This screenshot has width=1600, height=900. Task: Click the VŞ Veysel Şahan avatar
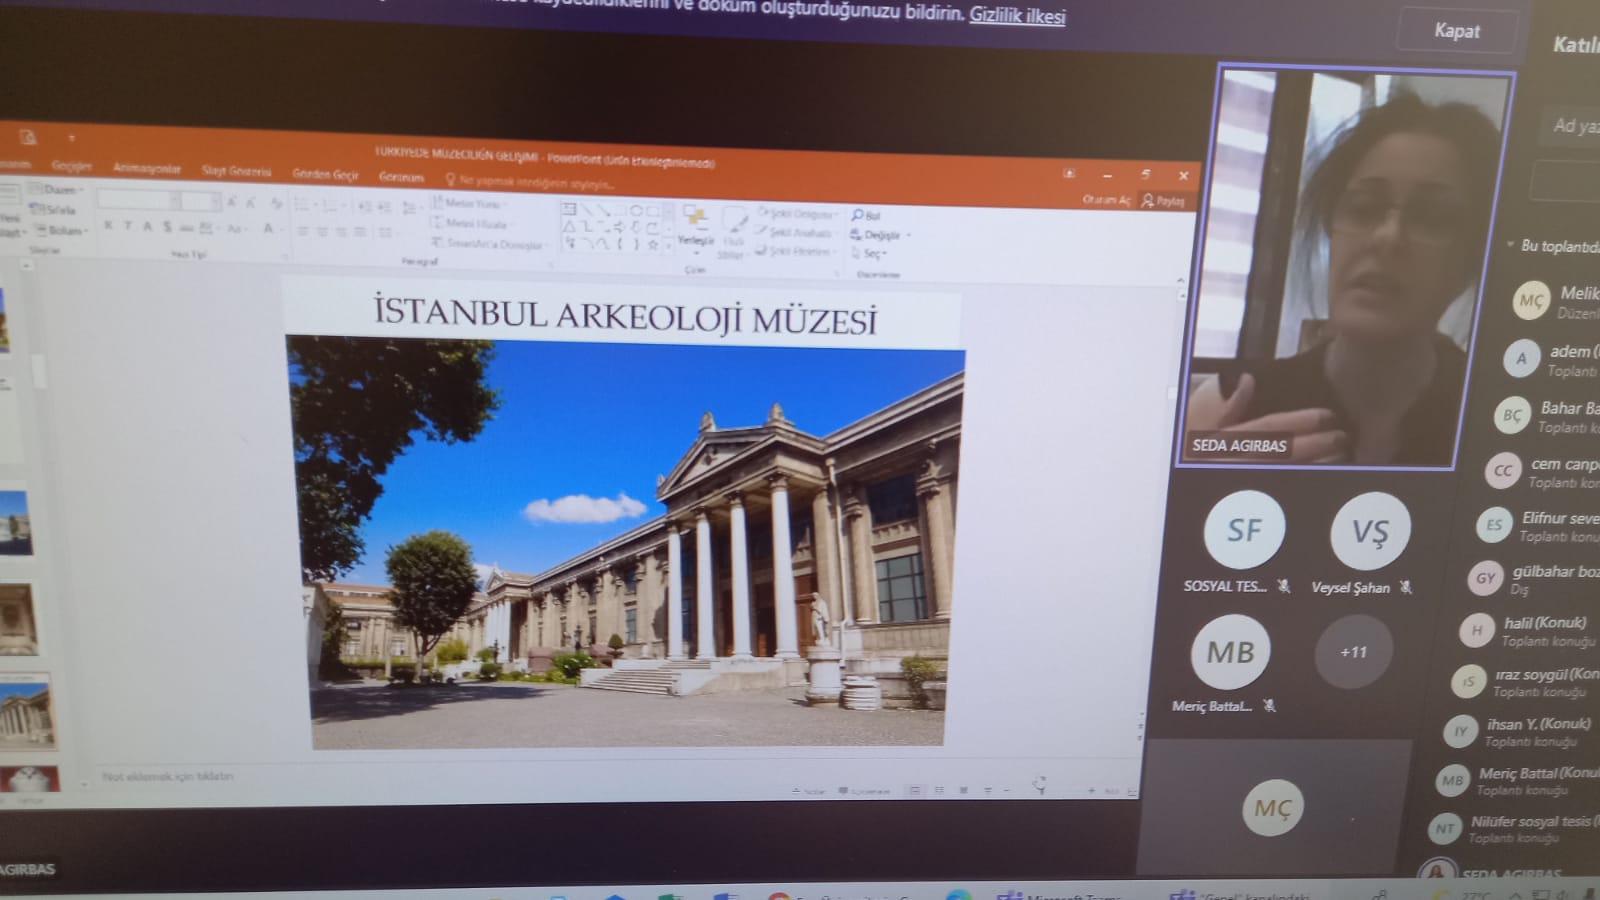(1370, 531)
